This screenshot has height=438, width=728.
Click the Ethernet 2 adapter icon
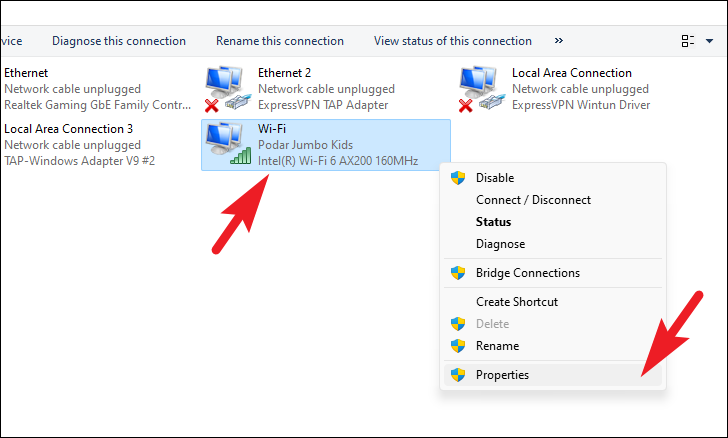point(228,89)
